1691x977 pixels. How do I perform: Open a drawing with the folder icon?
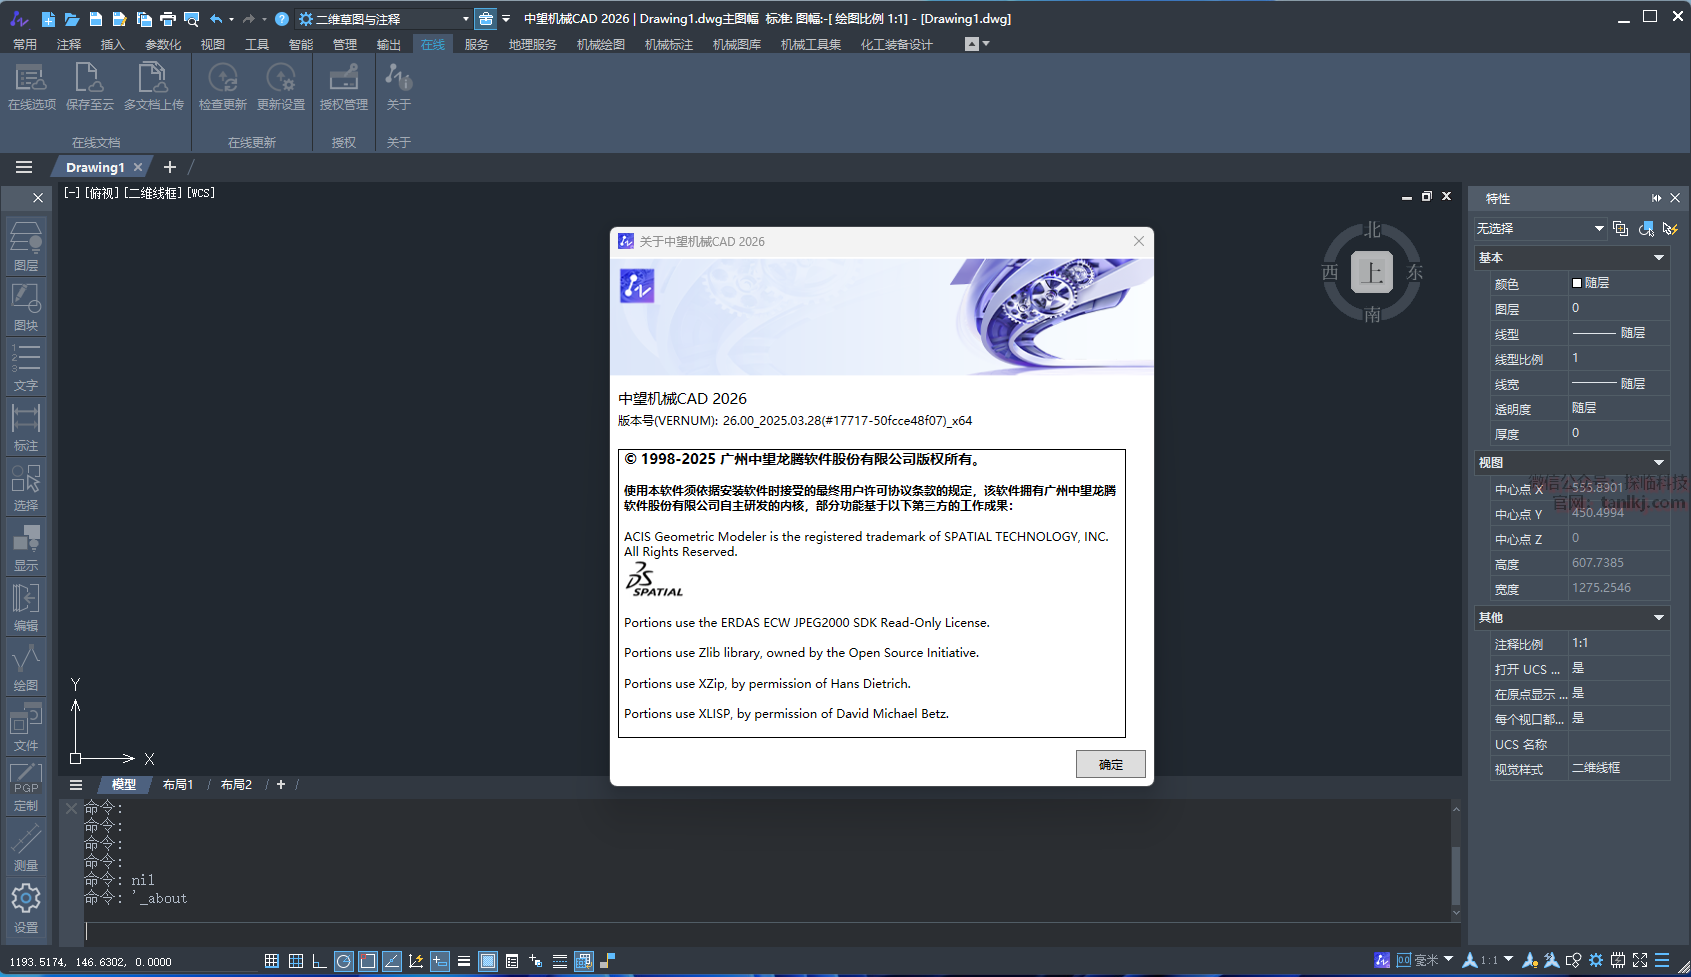[72, 19]
